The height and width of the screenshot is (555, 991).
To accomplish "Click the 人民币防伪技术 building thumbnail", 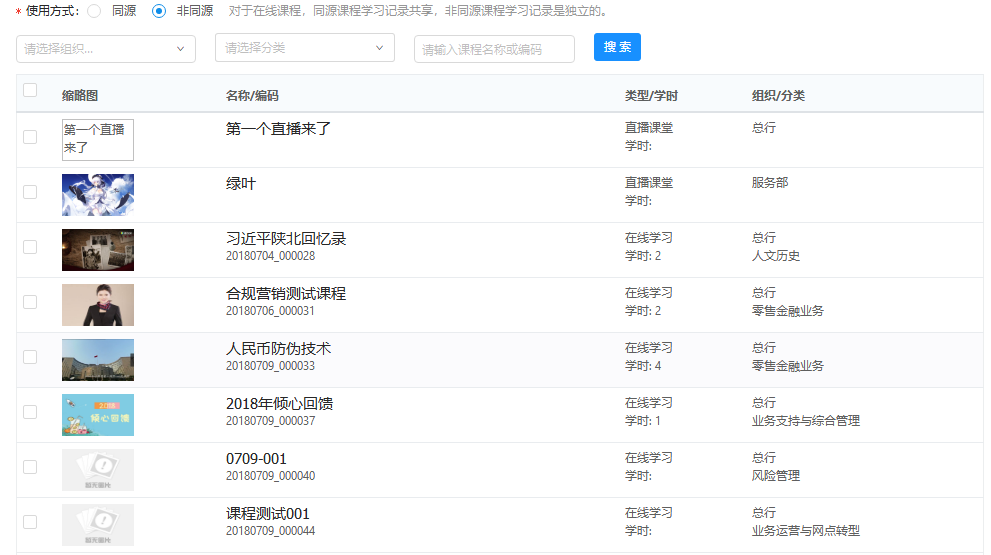I will [x=97, y=360].
